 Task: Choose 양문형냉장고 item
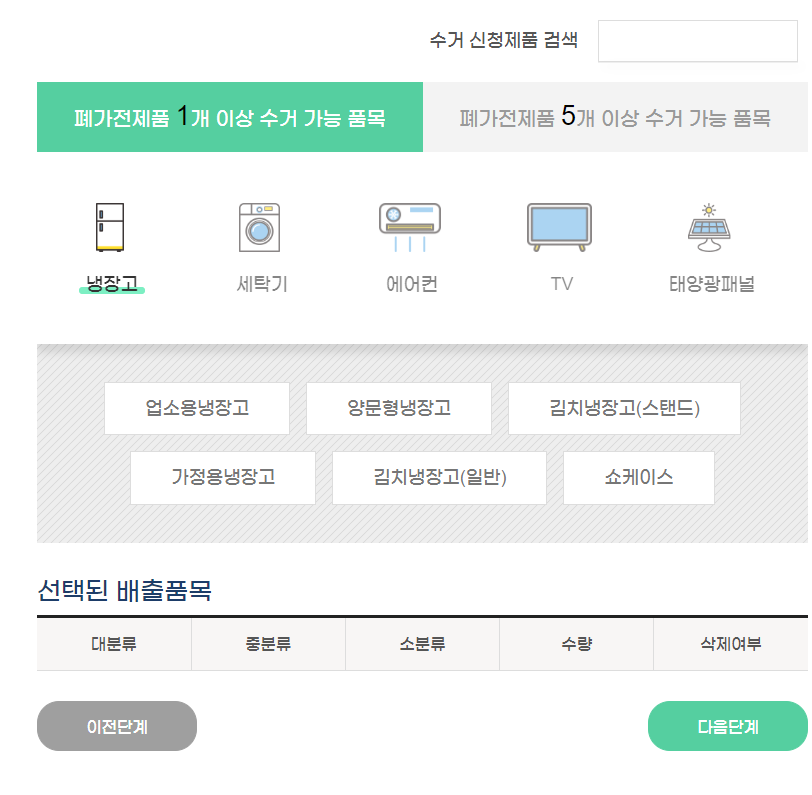click(x=399, y=408)
